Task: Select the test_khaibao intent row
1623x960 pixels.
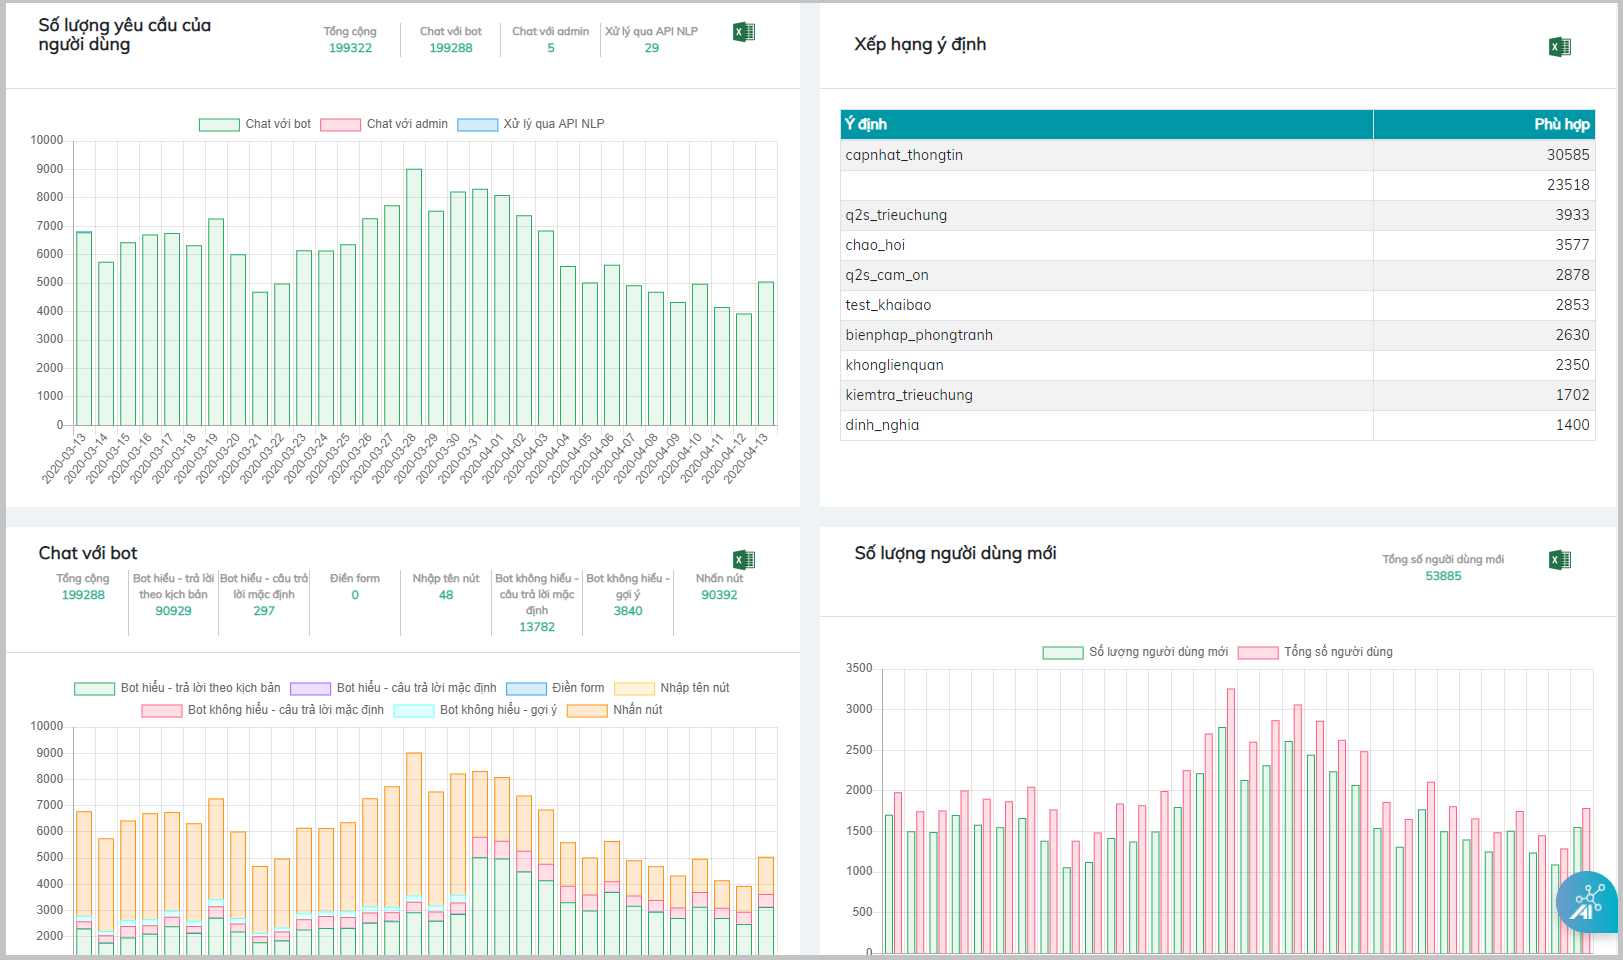Action: [x=1218, y=305]
